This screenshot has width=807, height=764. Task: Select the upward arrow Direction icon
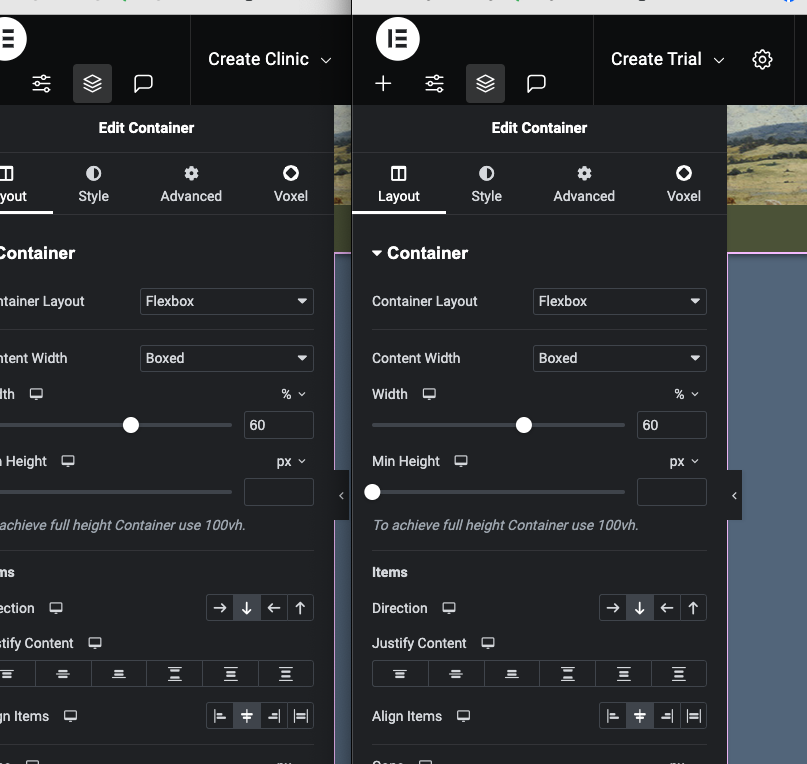[x=694, y=607]
